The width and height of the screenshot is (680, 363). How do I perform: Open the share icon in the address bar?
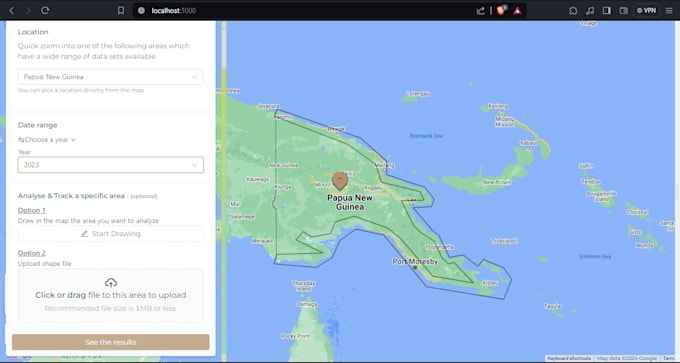click(x=481, y=10)
